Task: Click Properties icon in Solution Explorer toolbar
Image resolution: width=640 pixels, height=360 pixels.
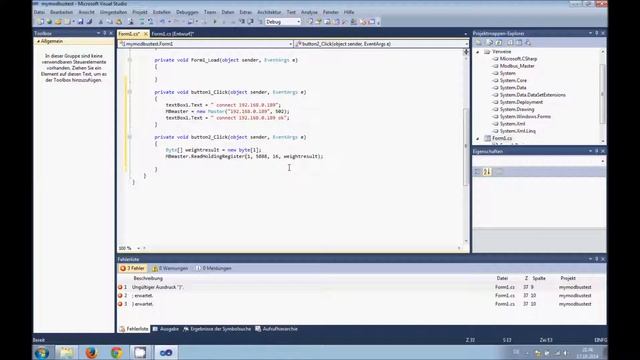Action: 479,42
